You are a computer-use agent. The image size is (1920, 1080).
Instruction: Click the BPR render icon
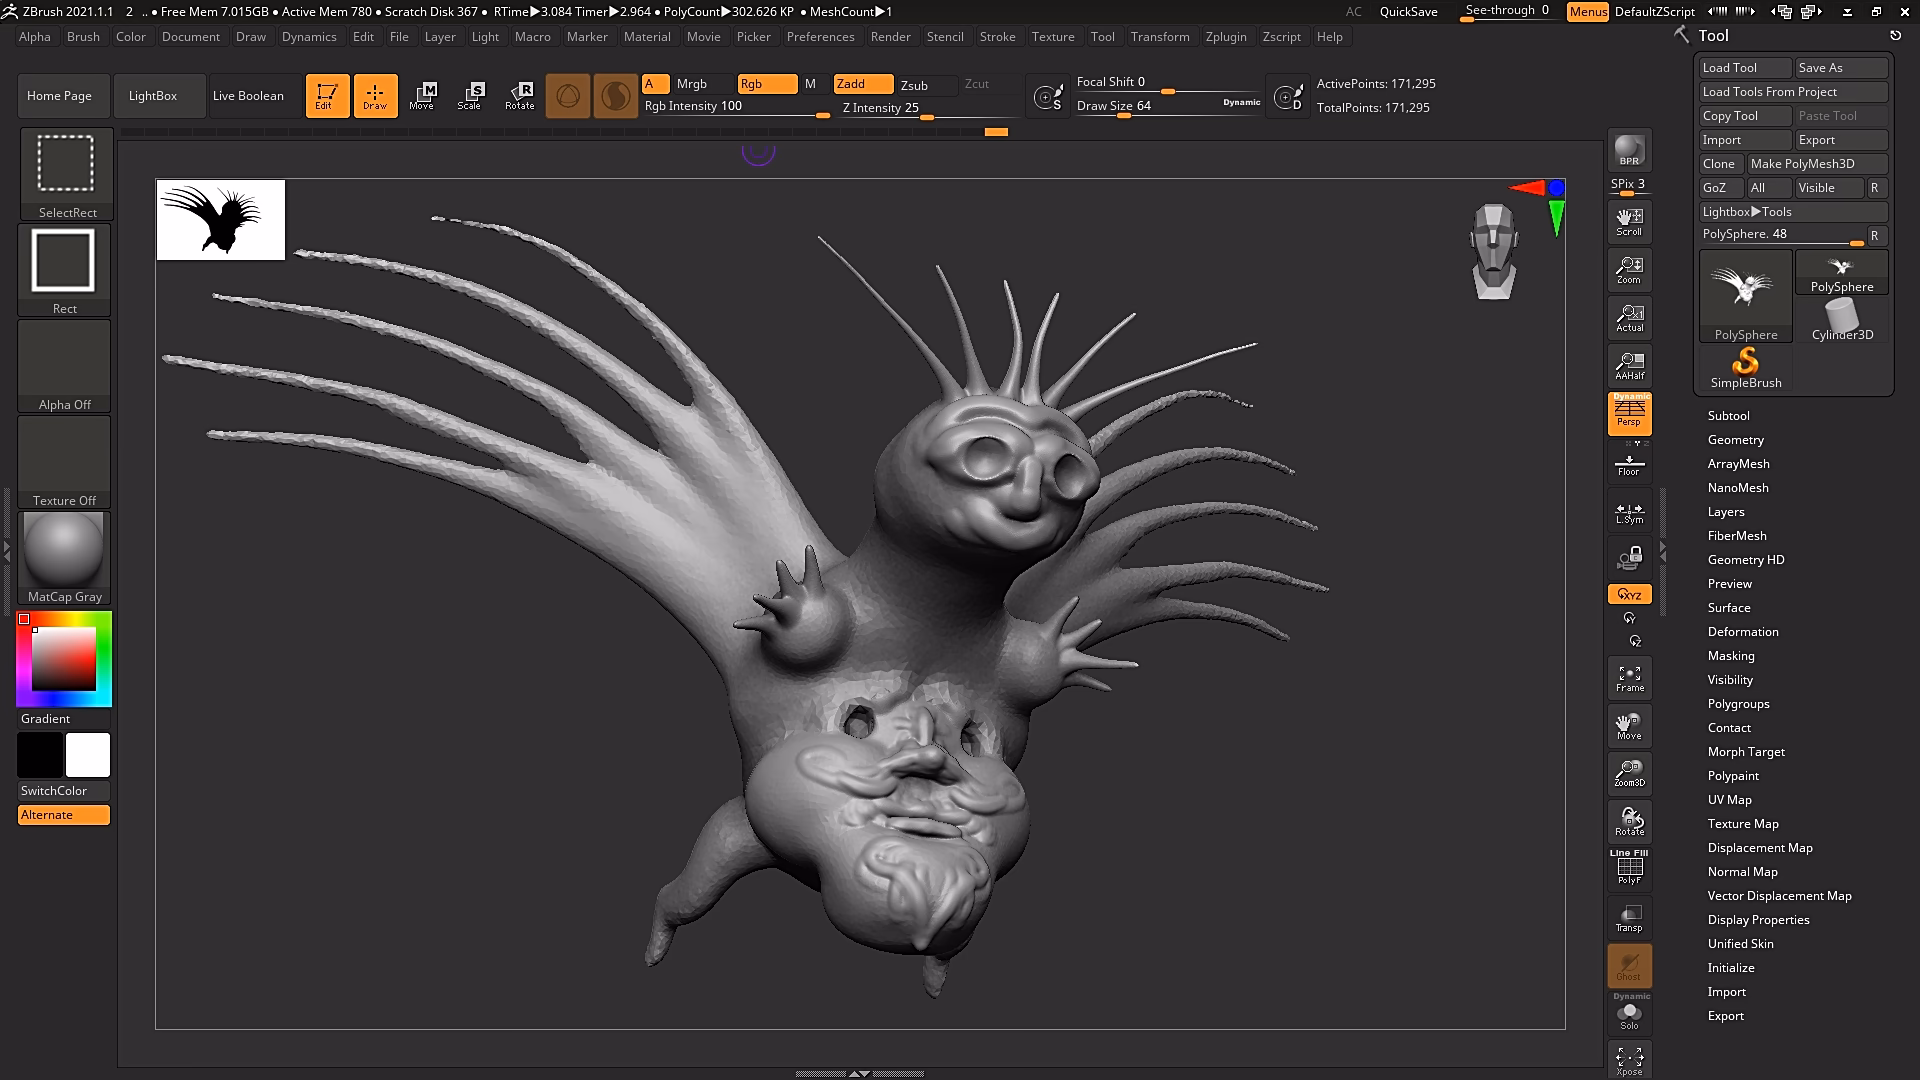1629,150
